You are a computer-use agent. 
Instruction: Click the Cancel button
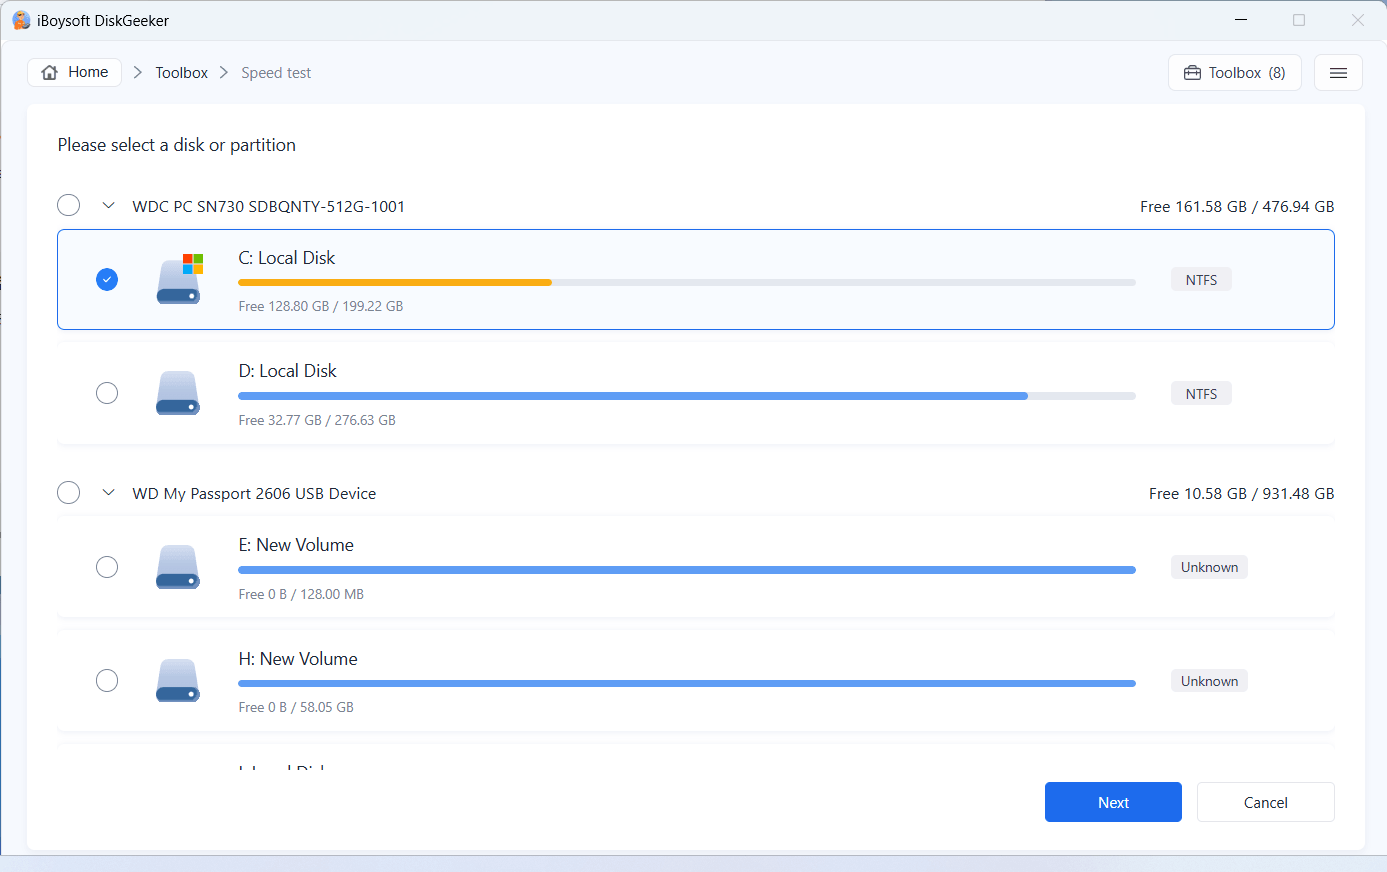tap(1265, 802)
